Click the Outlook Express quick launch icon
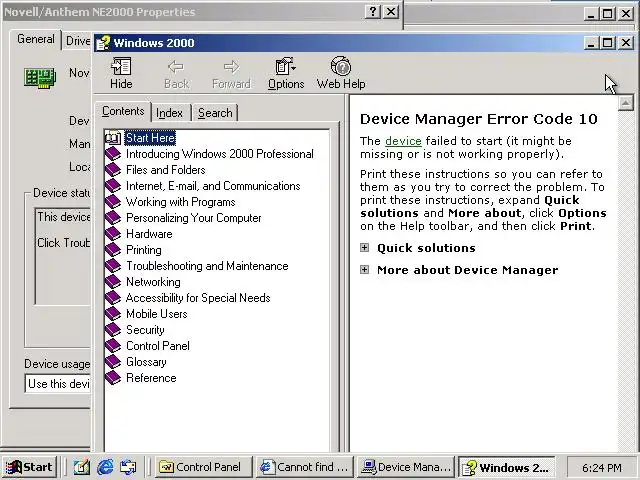The height and width of the screenshot is (480, 640). (128, 467)
